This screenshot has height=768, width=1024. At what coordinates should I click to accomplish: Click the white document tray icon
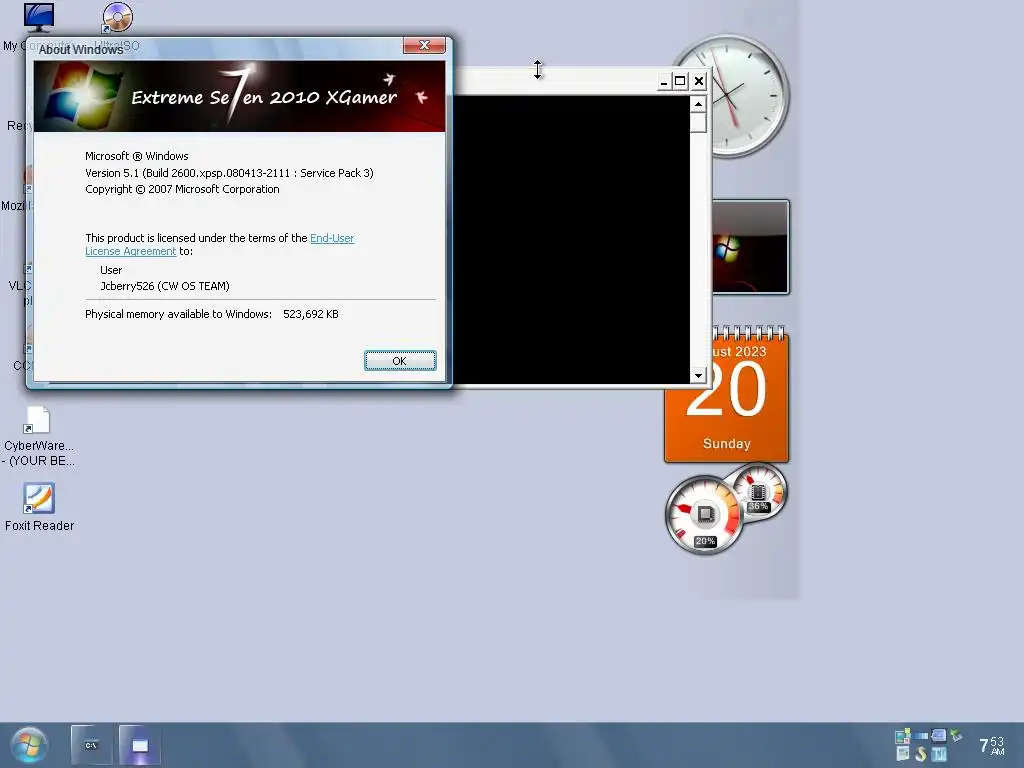pos(903,754)
